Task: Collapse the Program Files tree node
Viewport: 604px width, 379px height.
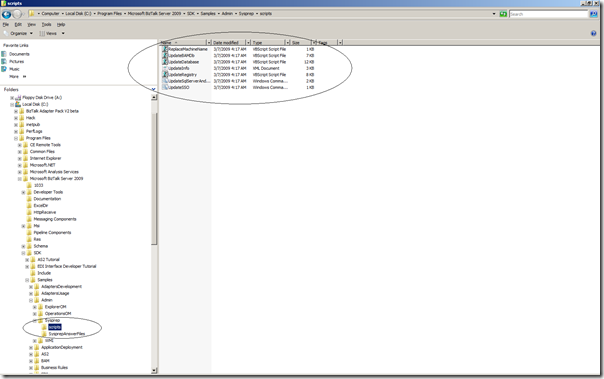Action: tap(16, 138)
